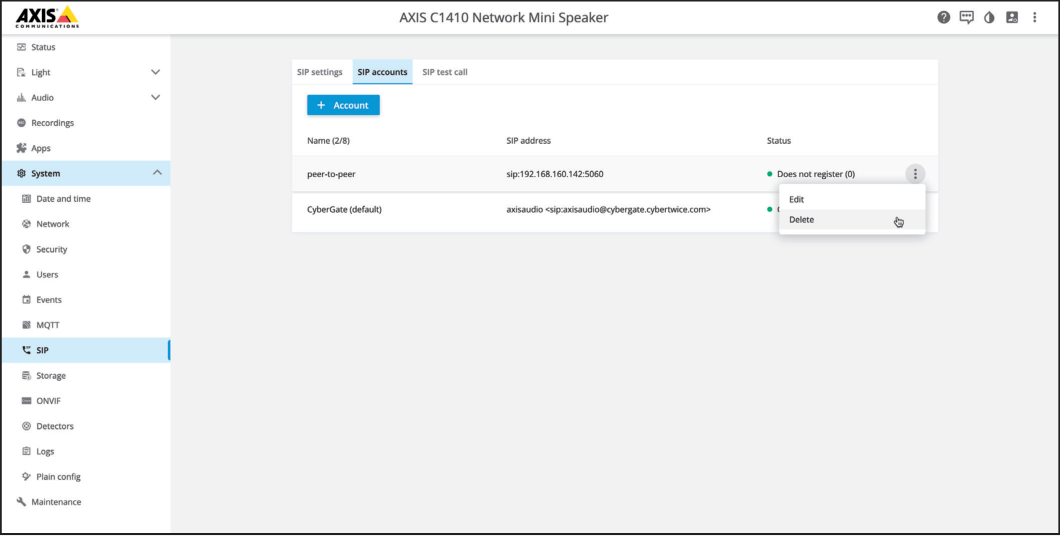Open the user account icon
The width and height of the screenshot is (1060, 537).
(x=1012, y=17)
